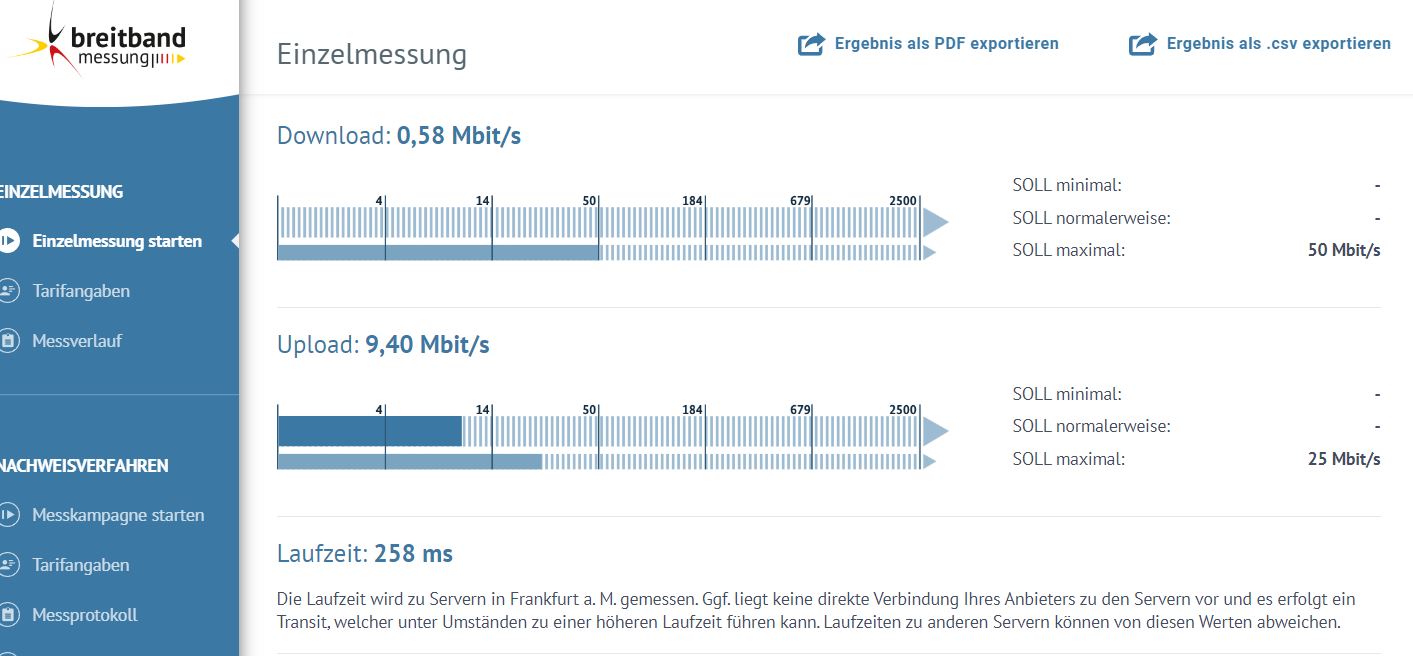
Task: Click the Messprotokoll clipboard icon
Action: 8,615
